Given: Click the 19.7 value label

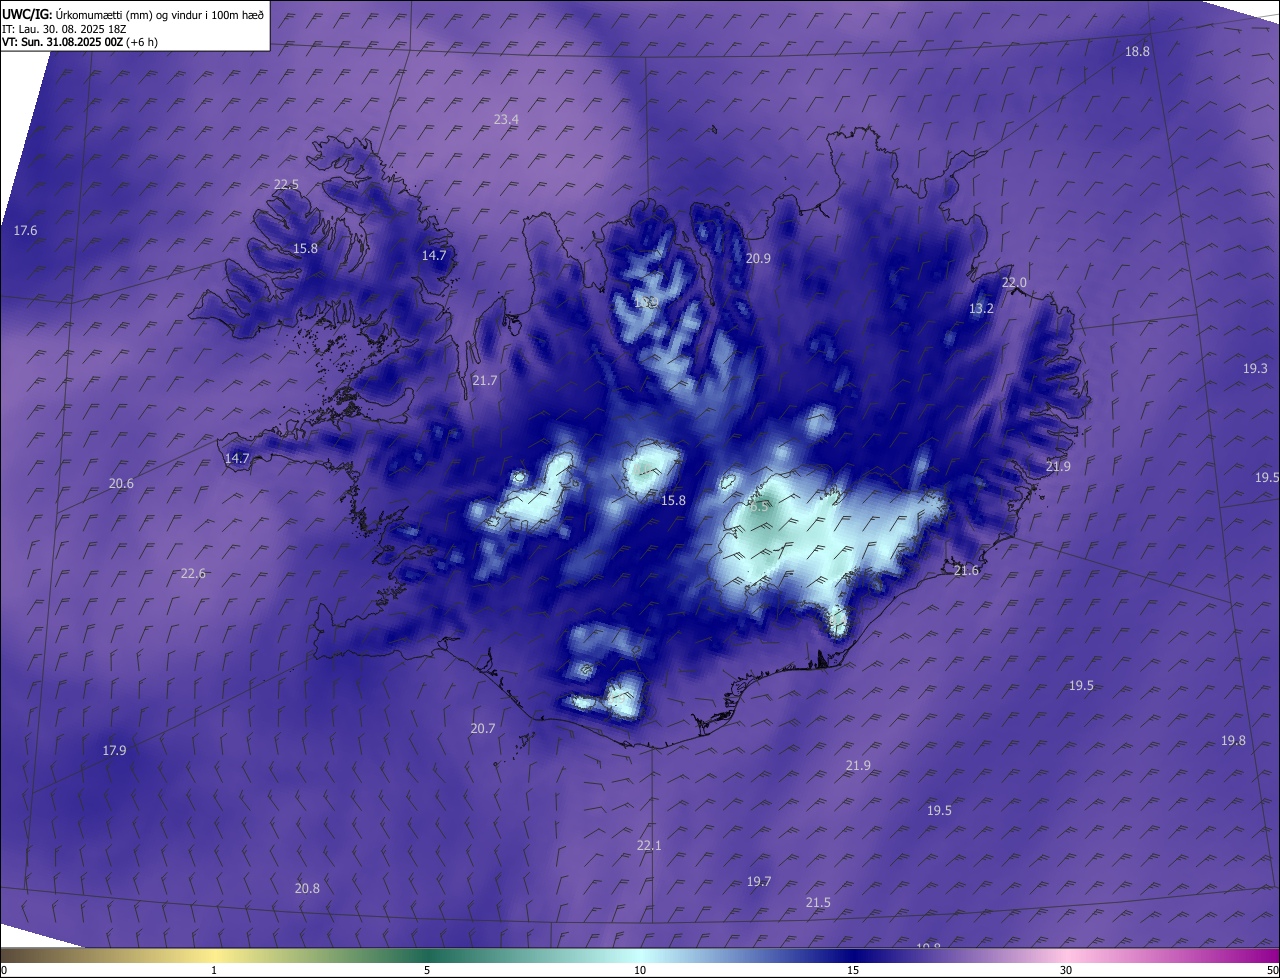Looking at the screenshot, I should 759,882.
